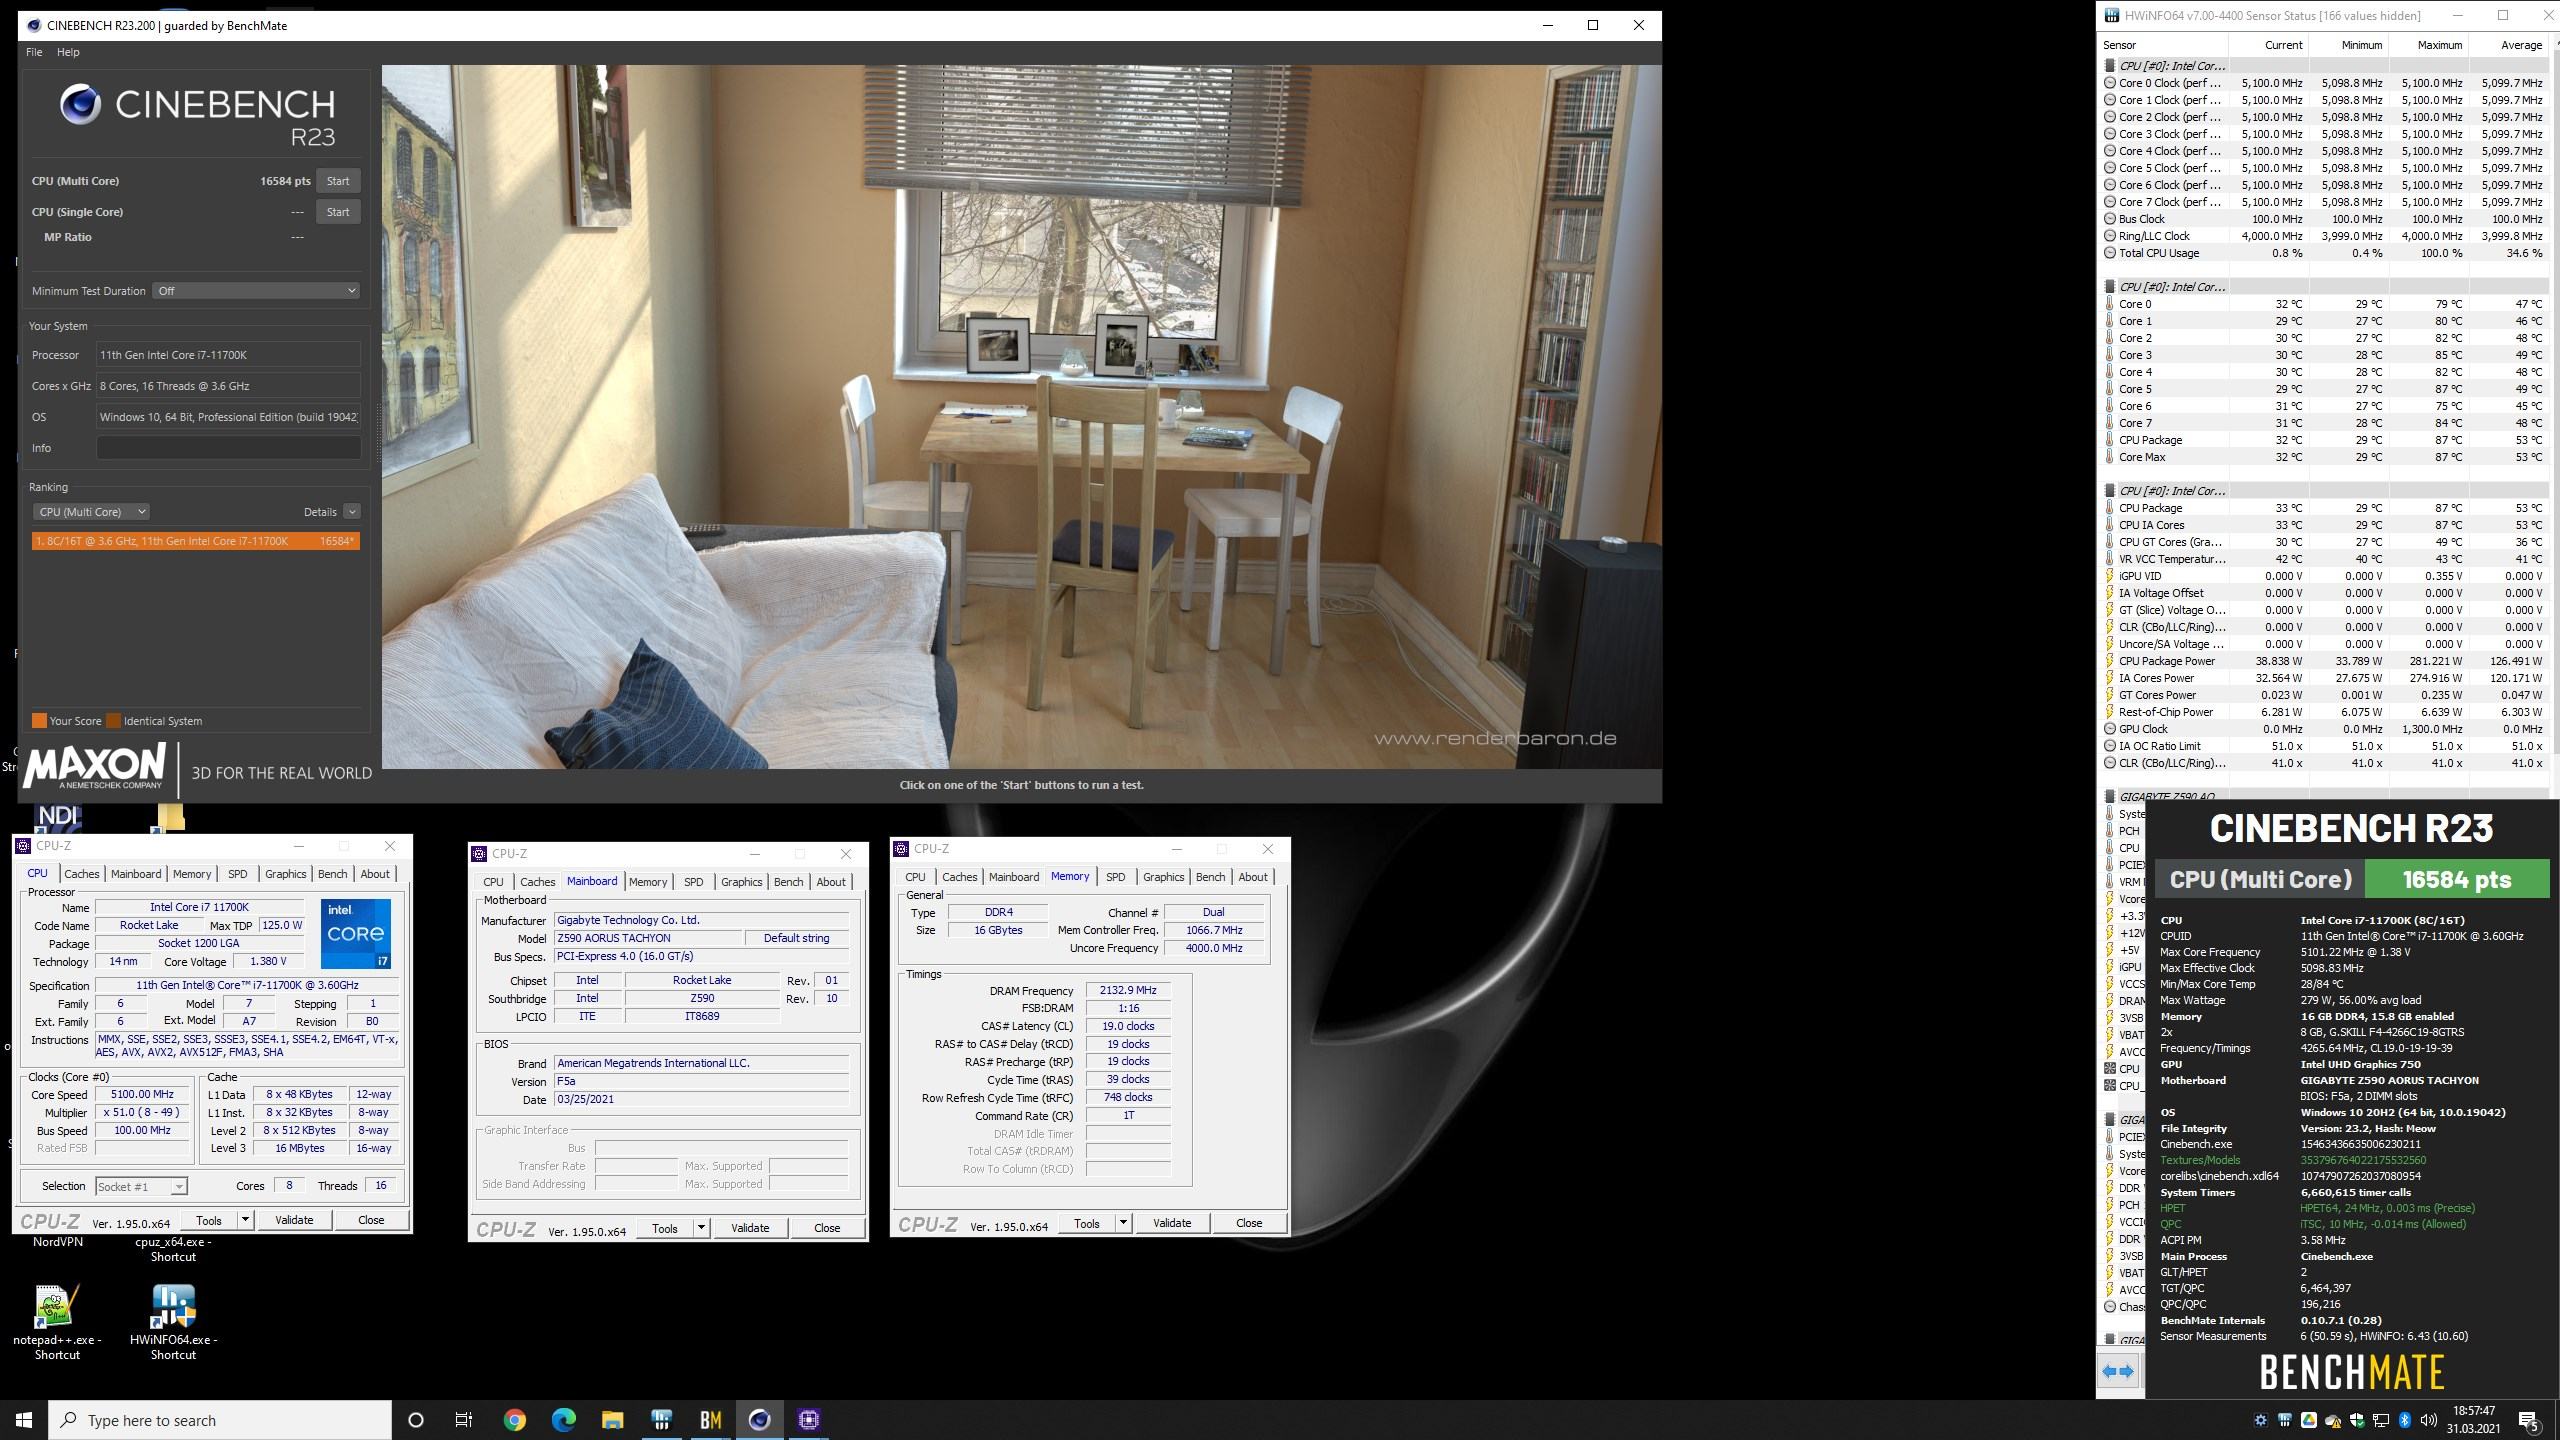The width and height of the screenshot is (2560, 1440).
Task: Click Validate in CPU-Z Memory window
Action: point(1172,1223)
